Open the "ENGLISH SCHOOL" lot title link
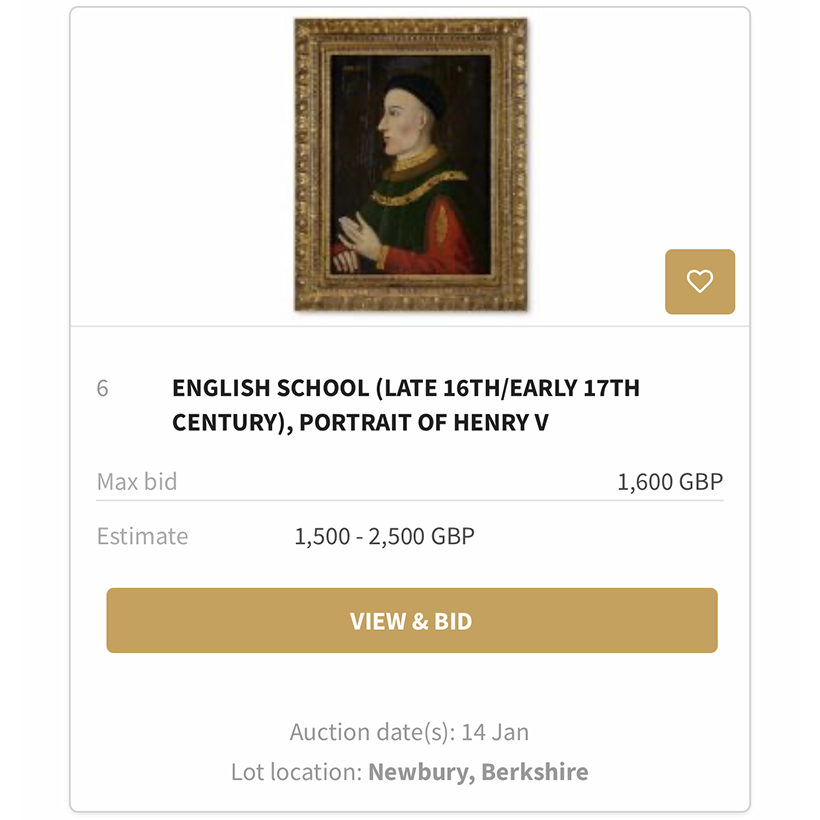Image resolution: width=820 pixels, height=820 pixels. (x=264, y=388)
